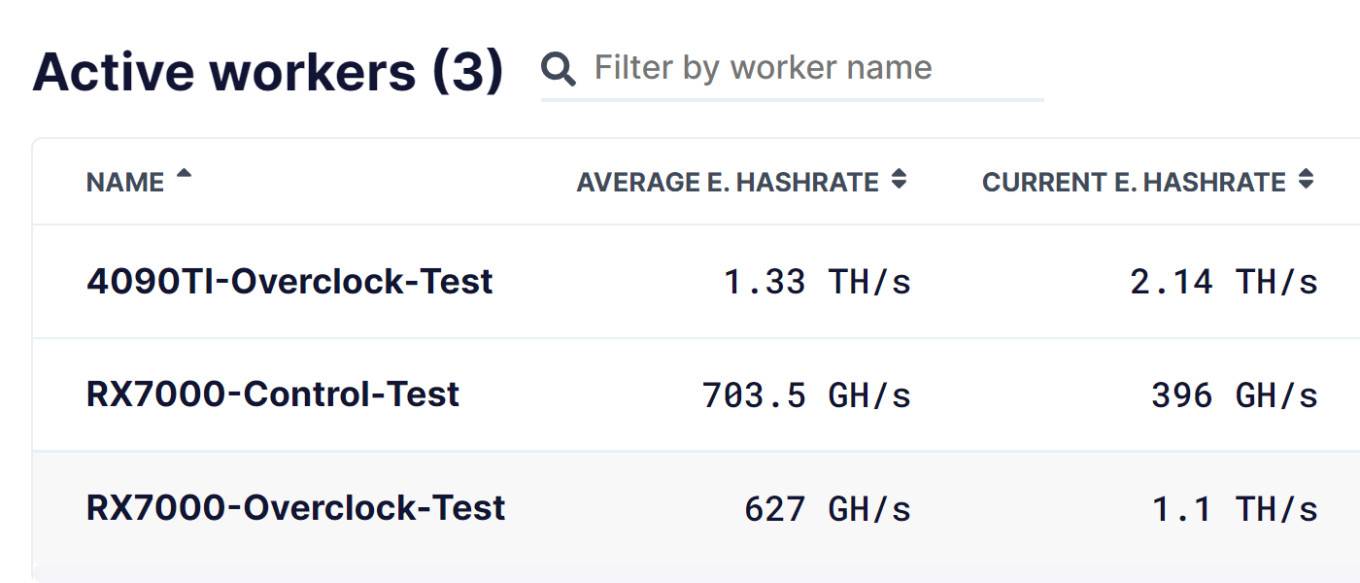1360x583 pixels.
Task: Open the 4090TI-Overclock-Test worker
Action: pos(289,282)
